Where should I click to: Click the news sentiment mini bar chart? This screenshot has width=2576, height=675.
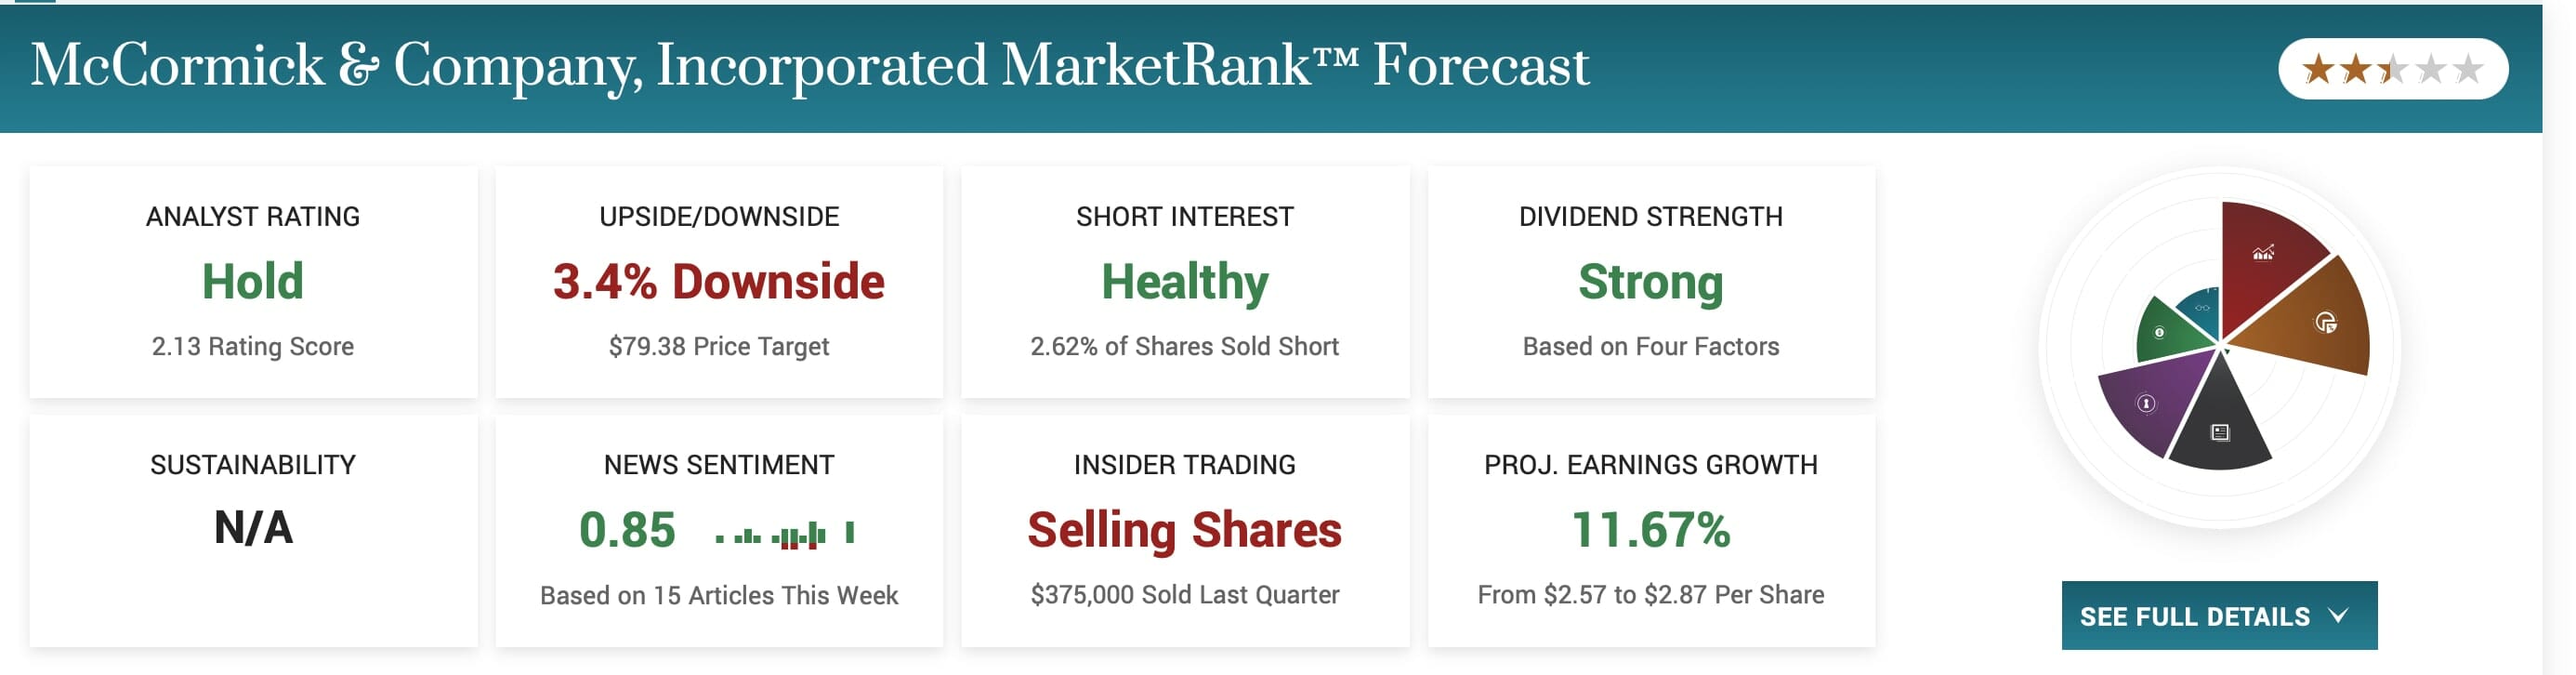pos(785,534)
